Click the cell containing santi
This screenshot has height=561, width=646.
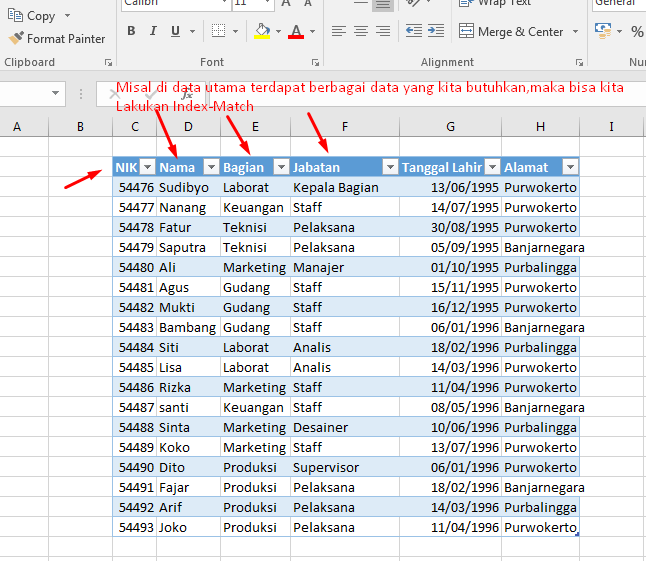[x=188, y=407]
